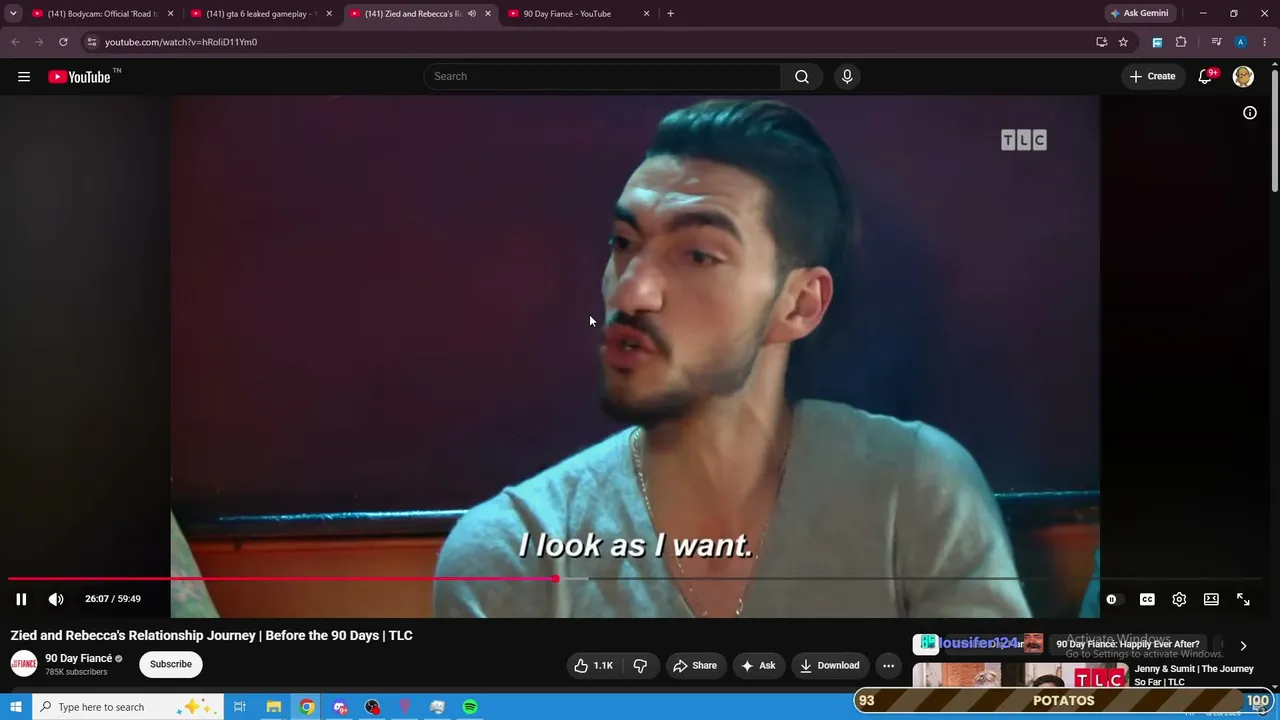Image resolution: width=1280 pixels, height=720 pixels.
Task: Mute the video volume
Action: pos(56,599)
